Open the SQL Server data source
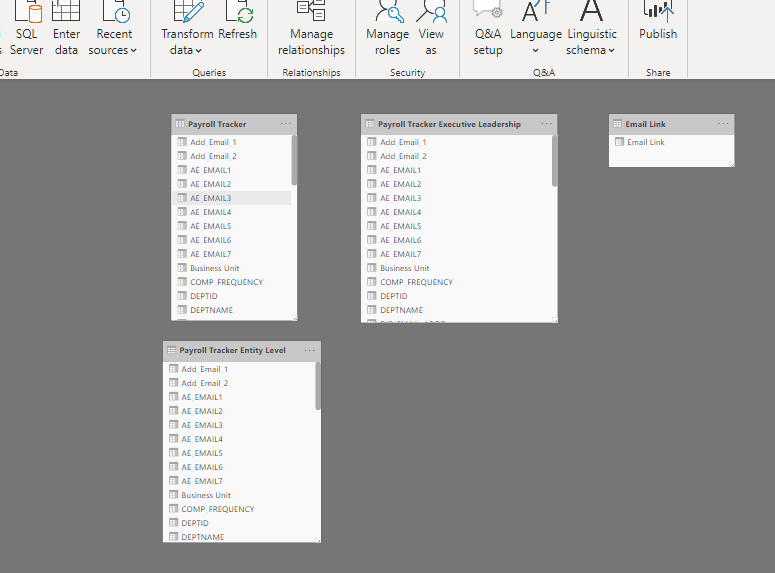This screenshot has height=573, width=775. [27, 30]
